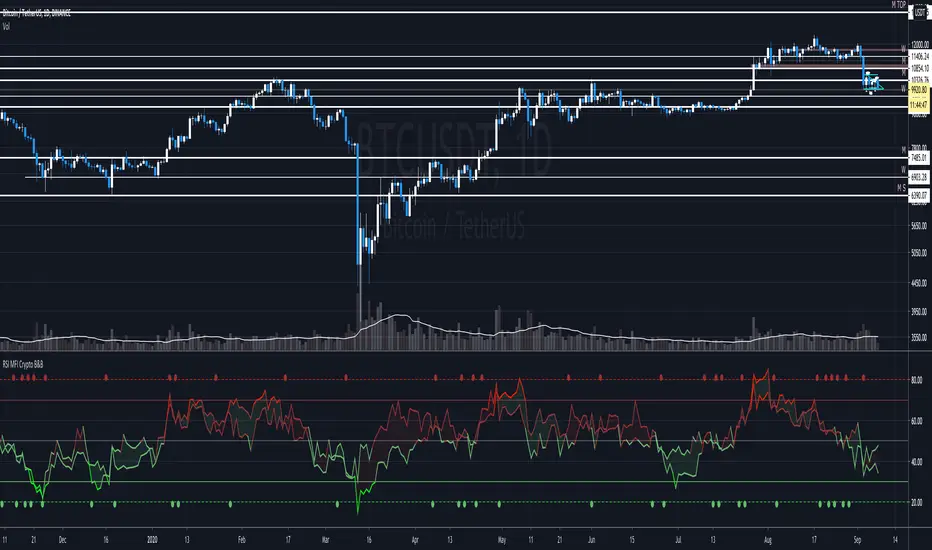This screenshot has height=550, width=932.
Task: Select the M TOP level label
Action: click(x=898, y=5)
